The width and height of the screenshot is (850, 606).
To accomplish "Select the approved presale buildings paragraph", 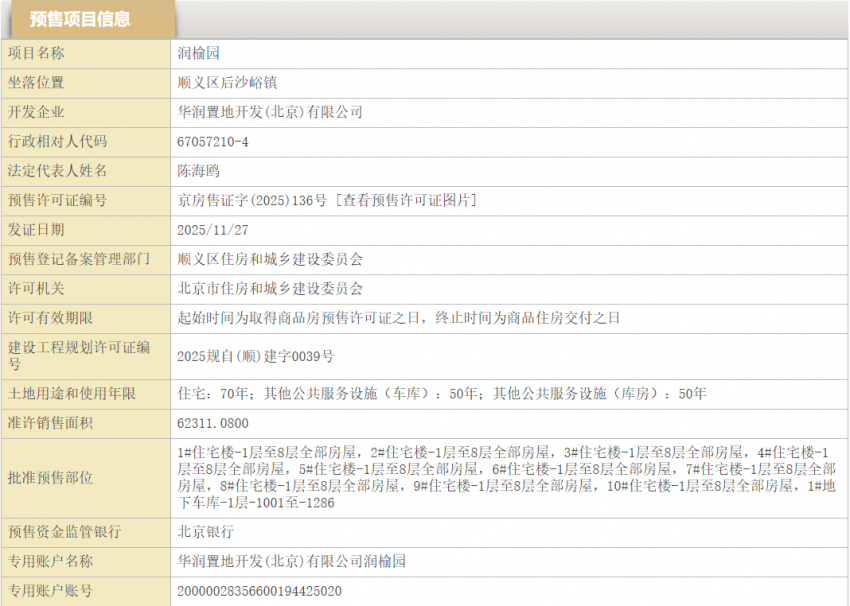I will pos(506,478).
